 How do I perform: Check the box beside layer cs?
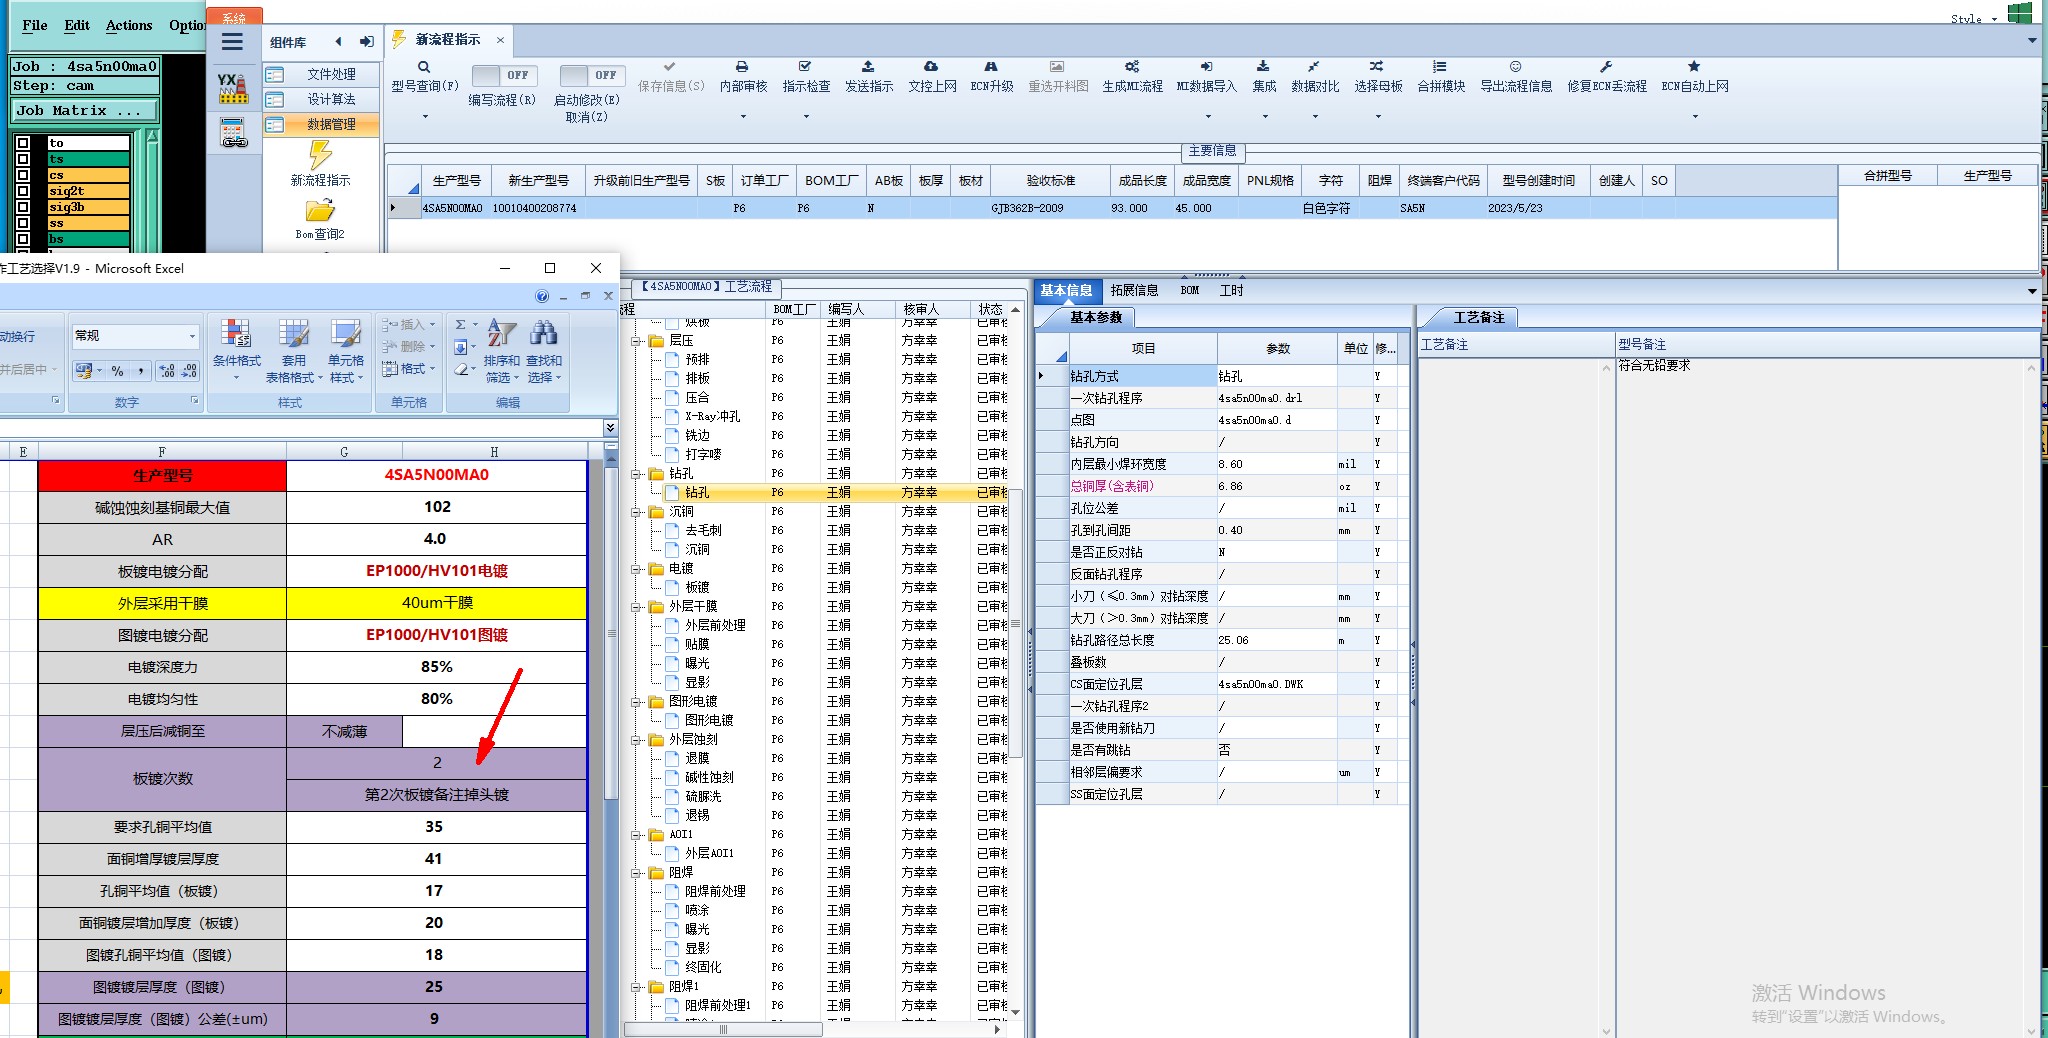pyautogui.click(x=23, y=175)
